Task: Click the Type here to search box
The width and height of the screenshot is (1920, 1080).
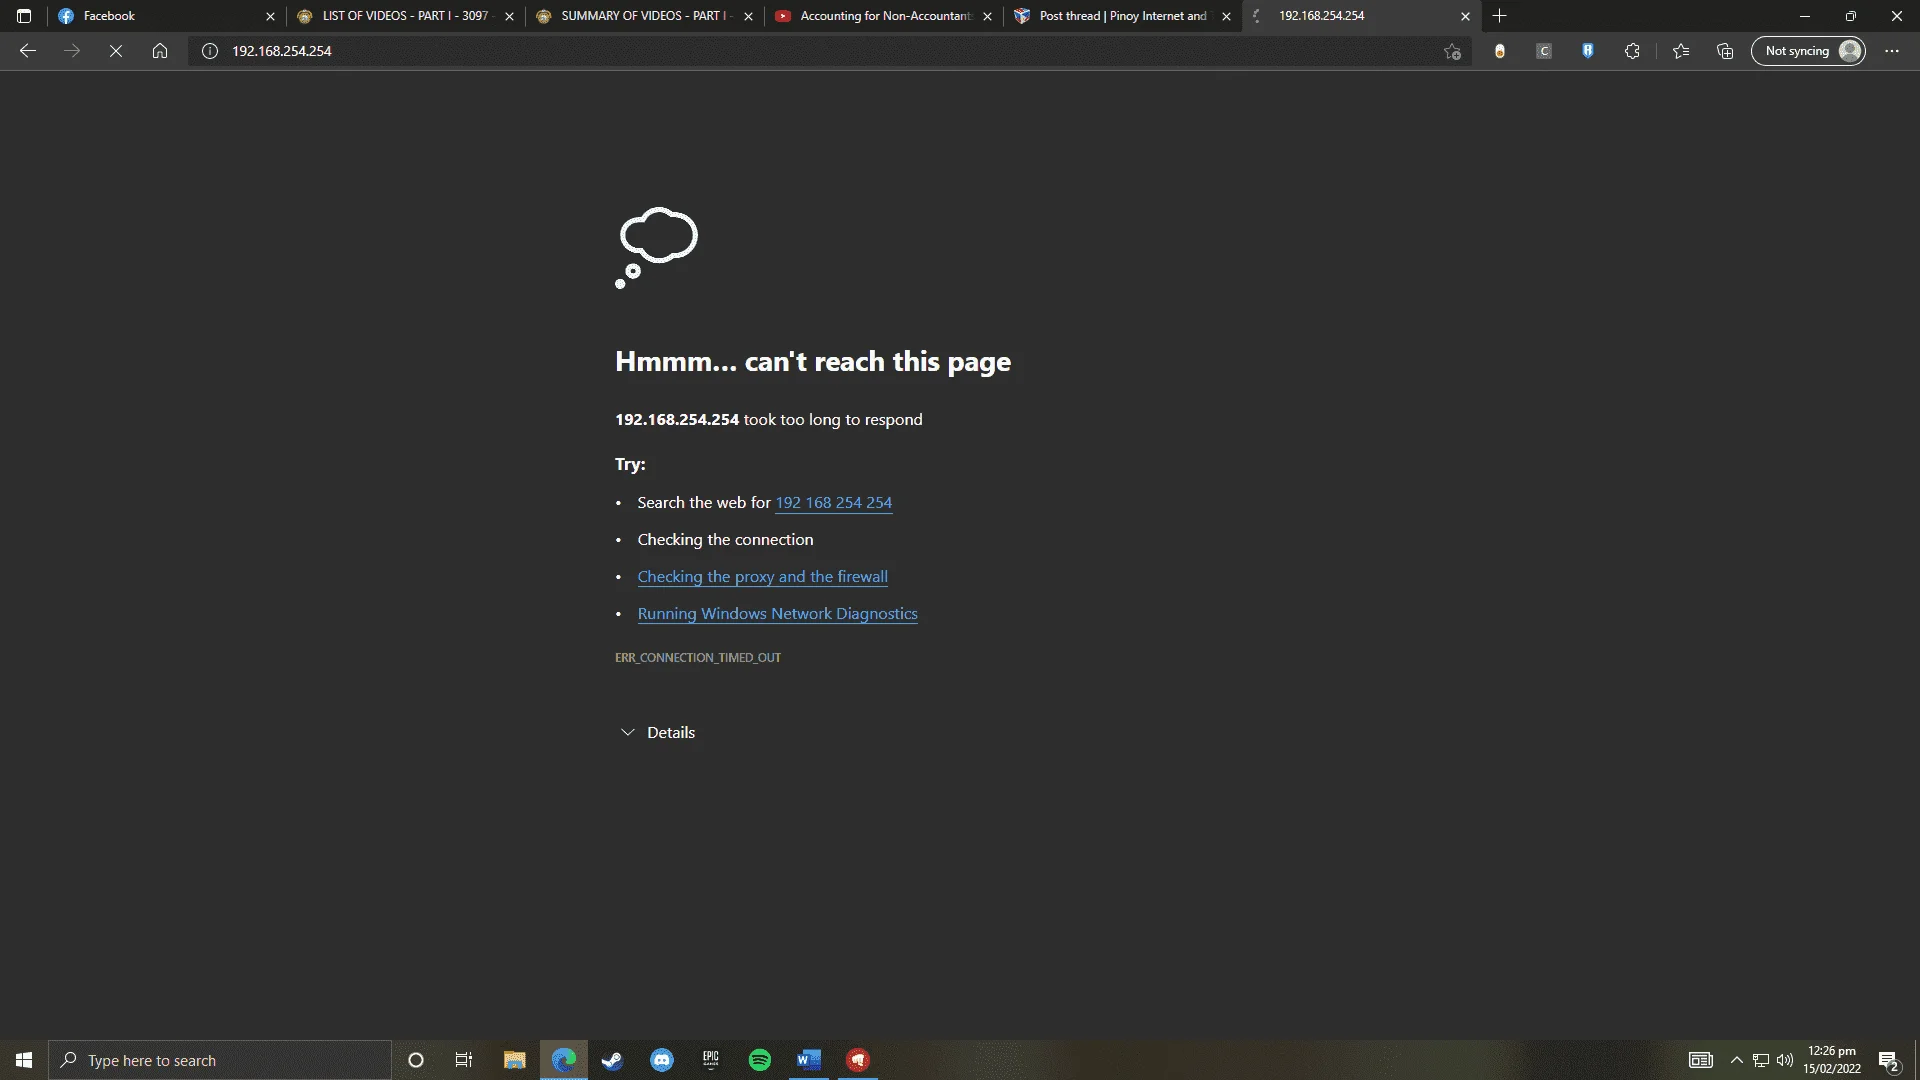Action: (x=220, y=1060)
